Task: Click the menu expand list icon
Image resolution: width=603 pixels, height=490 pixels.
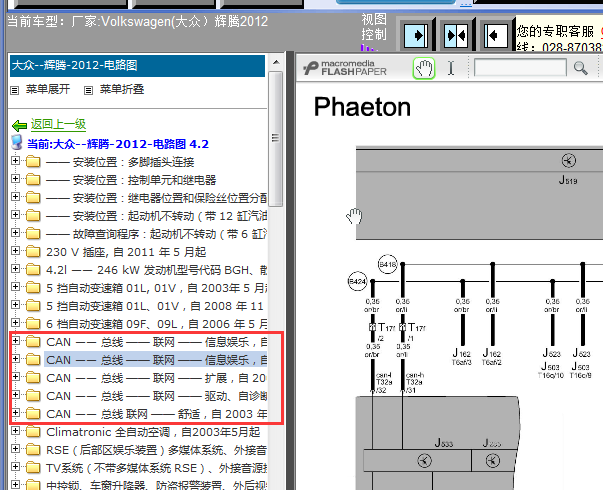Action: point(15,90)
